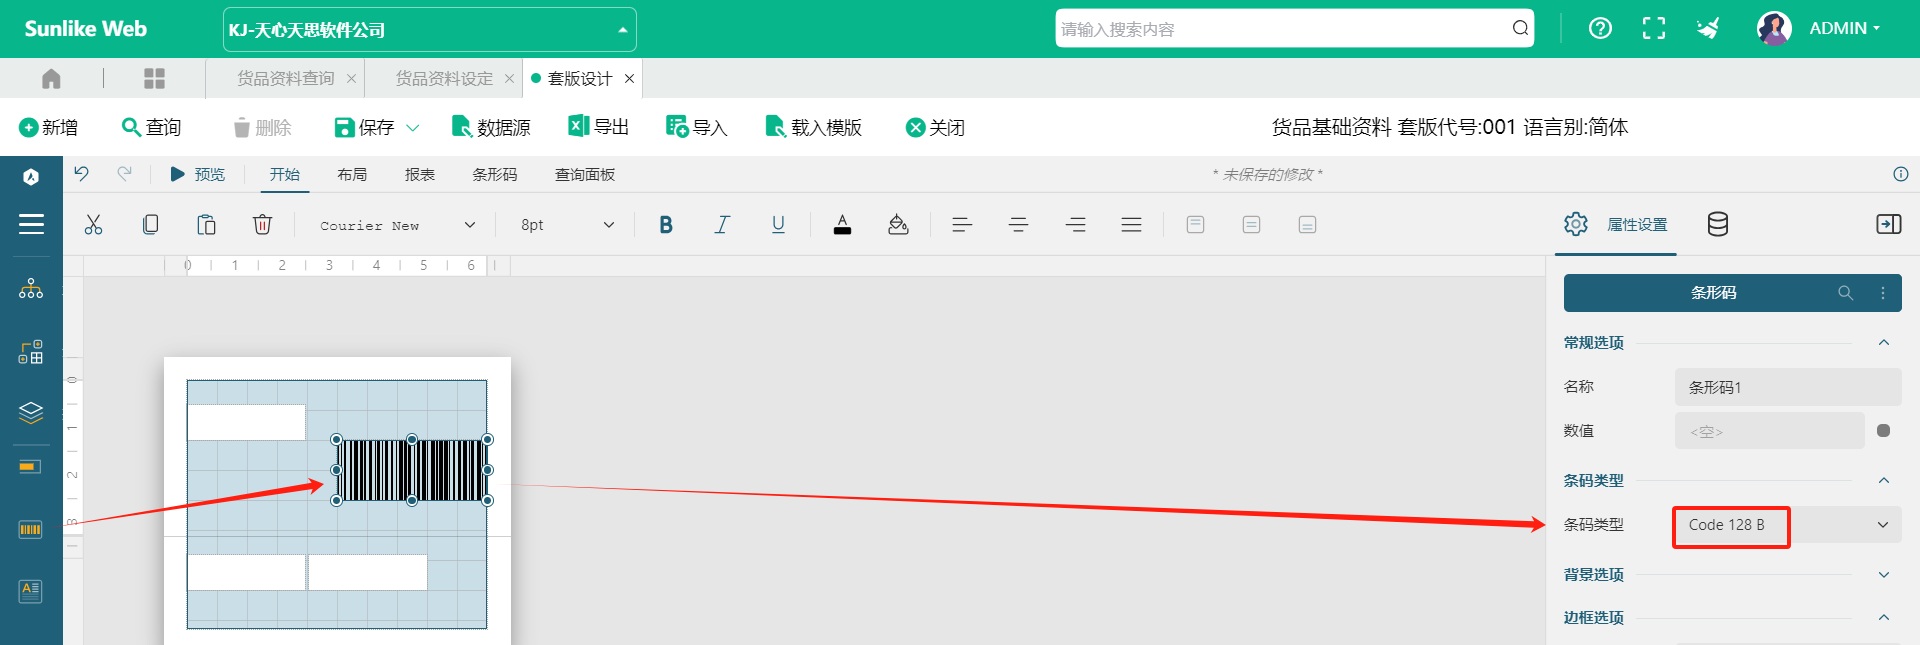
Task: Collapse the properties panel arrow icon
Action: [1888, 224]
